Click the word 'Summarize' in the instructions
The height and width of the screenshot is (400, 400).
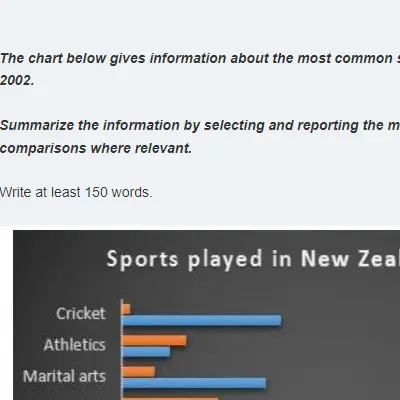(x=37, y=125)
